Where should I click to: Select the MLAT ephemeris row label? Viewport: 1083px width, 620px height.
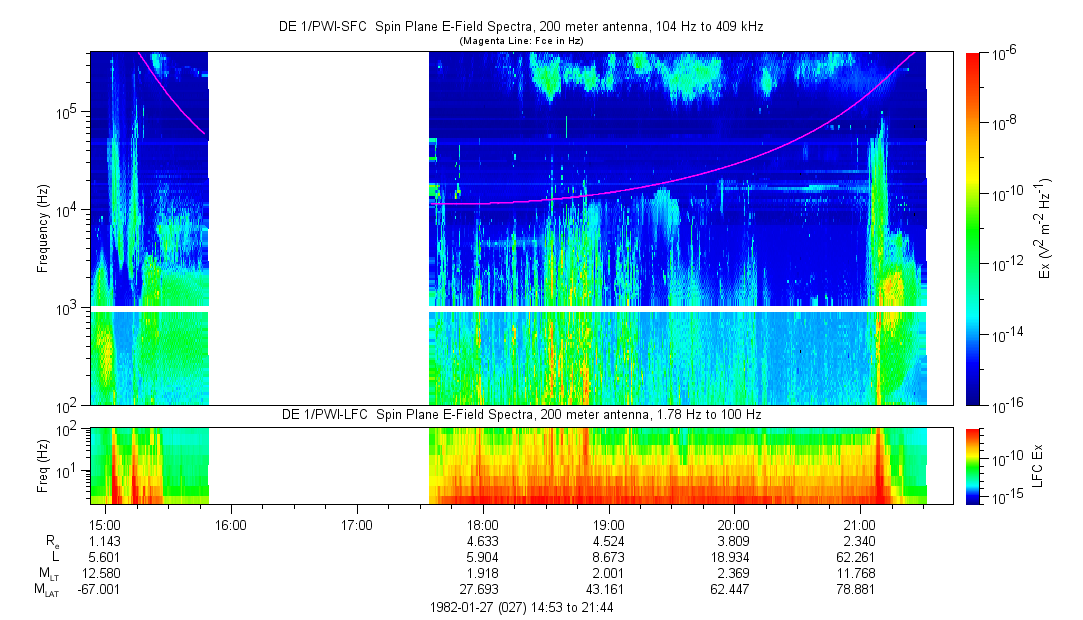pyautogui.click(x=48, y=590)
